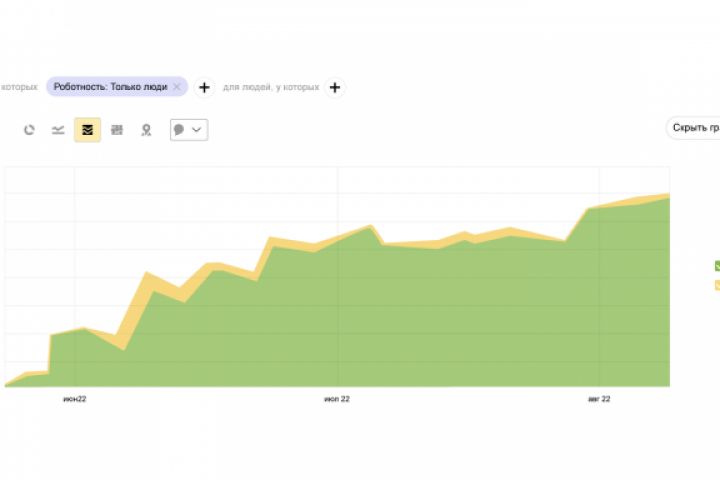Select the stacked area chart icon
720x480 pixels.
click(x=87, y=130)
